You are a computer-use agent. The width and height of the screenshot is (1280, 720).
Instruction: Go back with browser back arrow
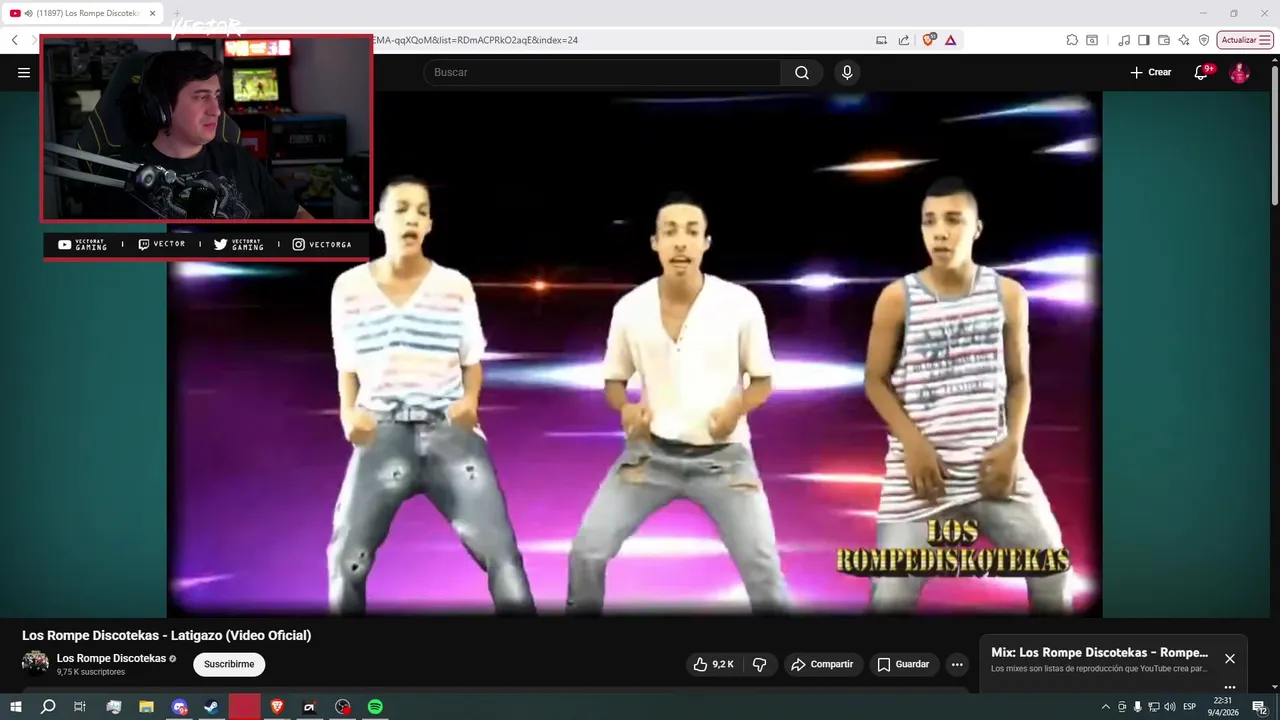pyautogui.click(x=14, y=40)
